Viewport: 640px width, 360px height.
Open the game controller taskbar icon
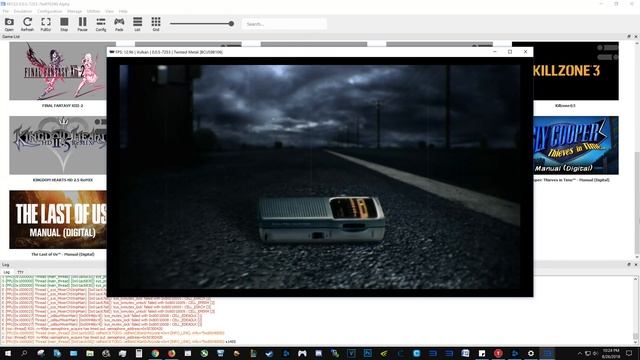coord(302,353)
